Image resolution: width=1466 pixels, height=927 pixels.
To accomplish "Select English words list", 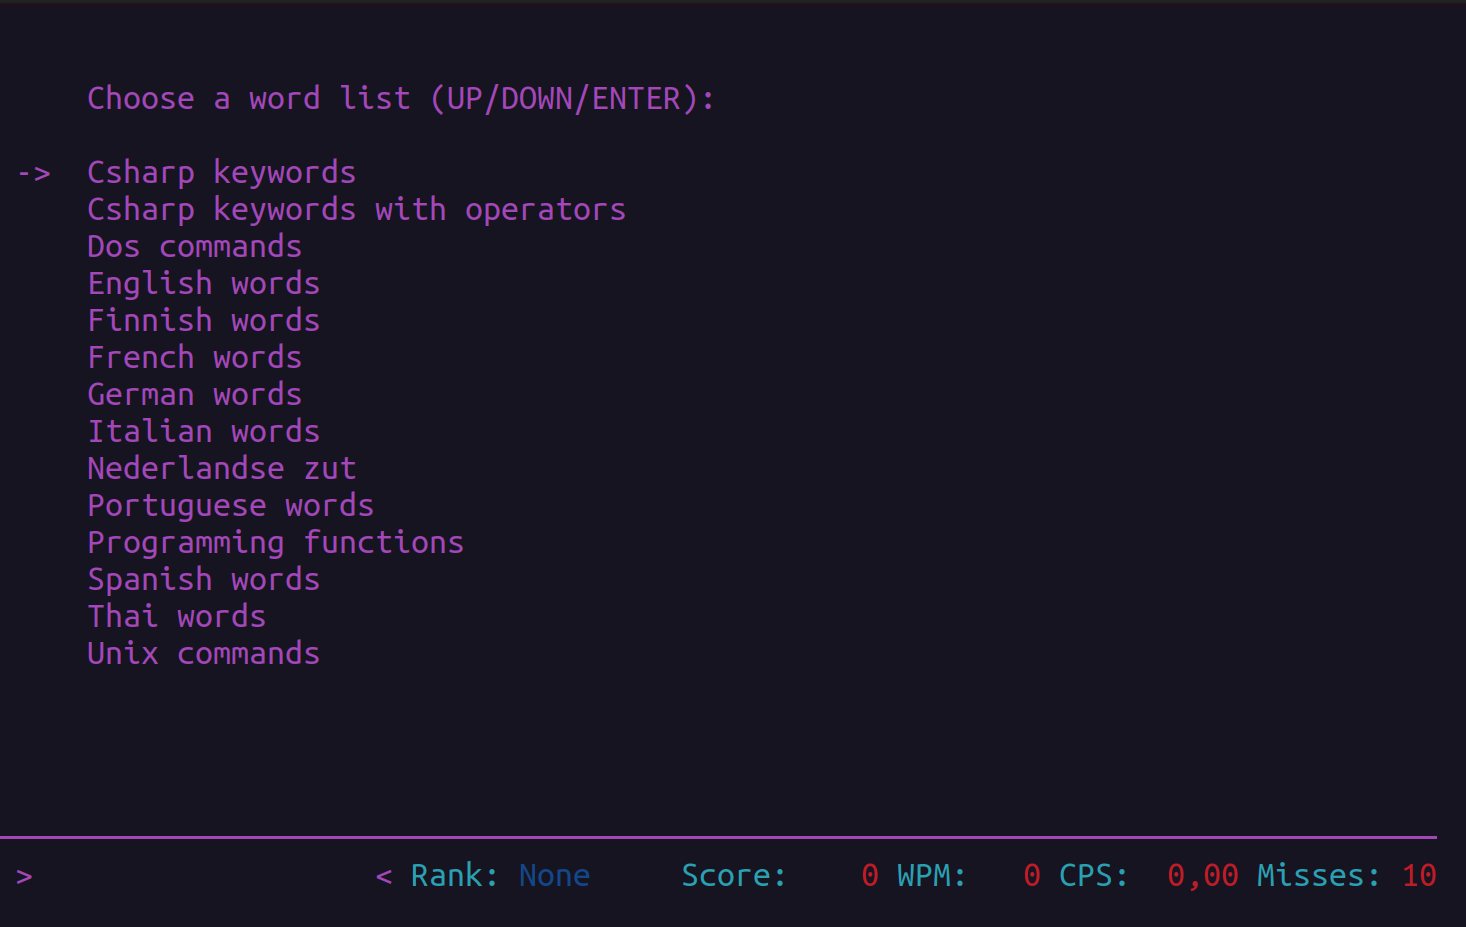I will pyautogui.click(x=203, y=284).
